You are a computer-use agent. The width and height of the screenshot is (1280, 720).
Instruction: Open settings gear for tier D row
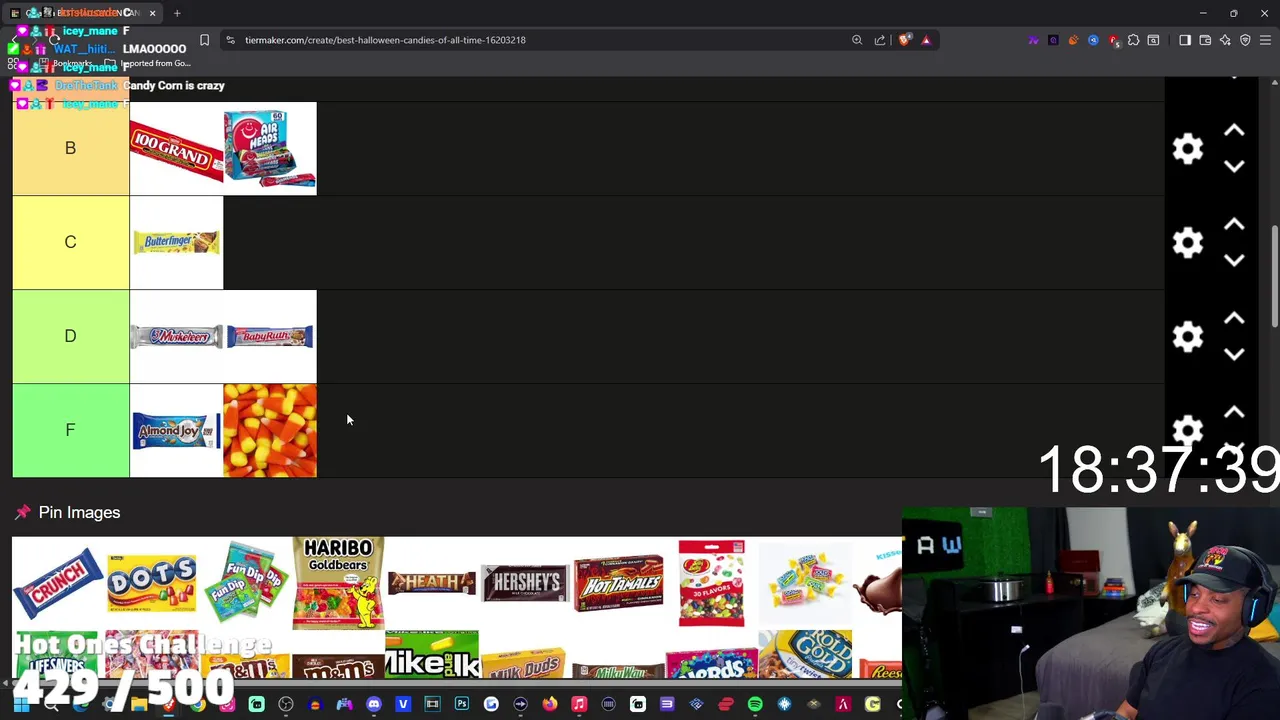click(1187, 337)
